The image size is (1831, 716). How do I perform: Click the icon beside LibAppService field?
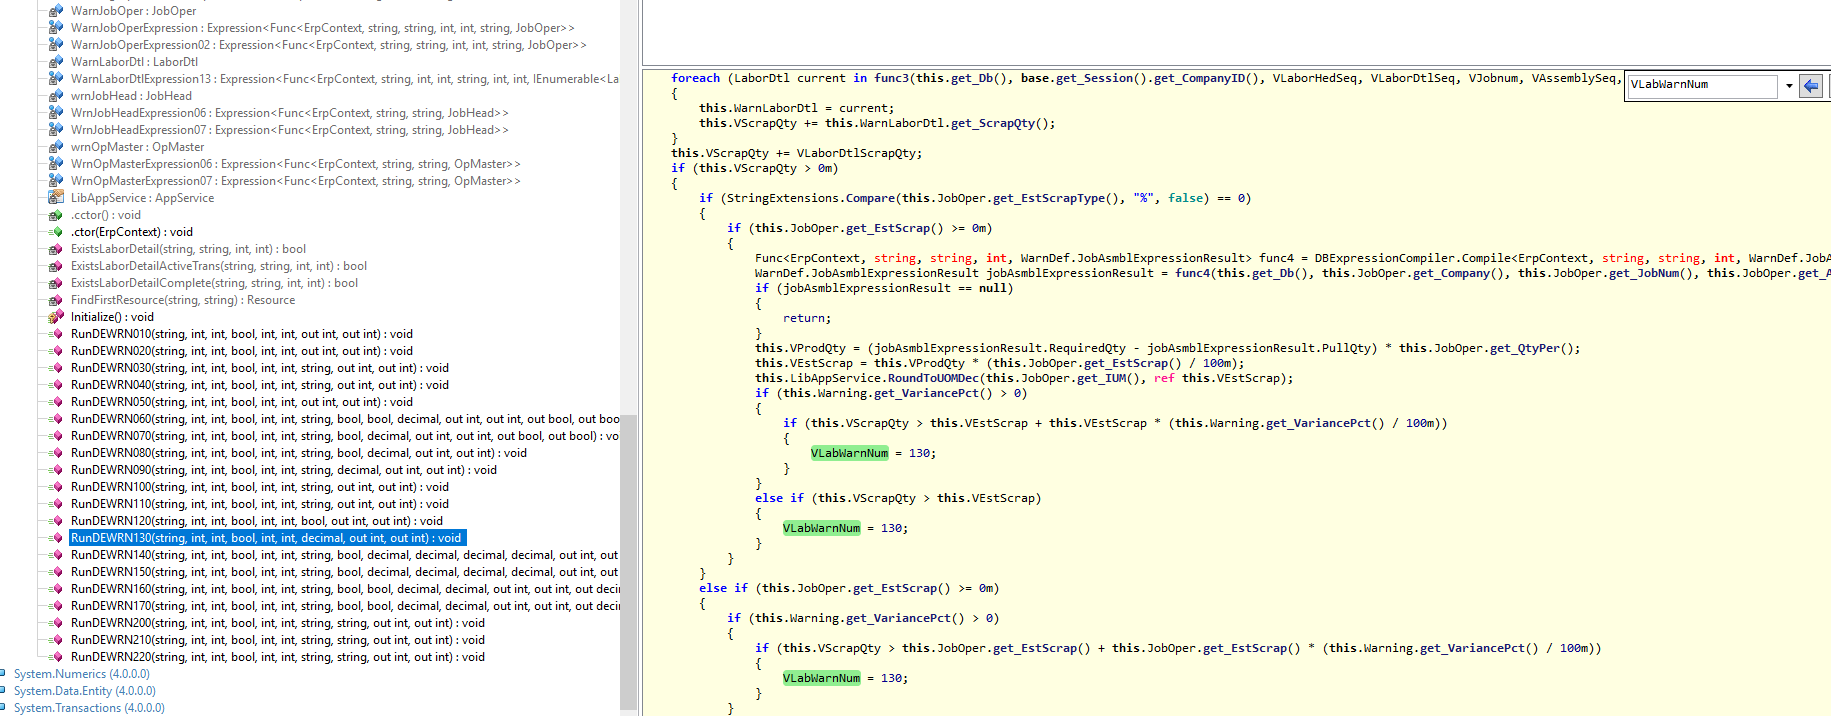56,198
